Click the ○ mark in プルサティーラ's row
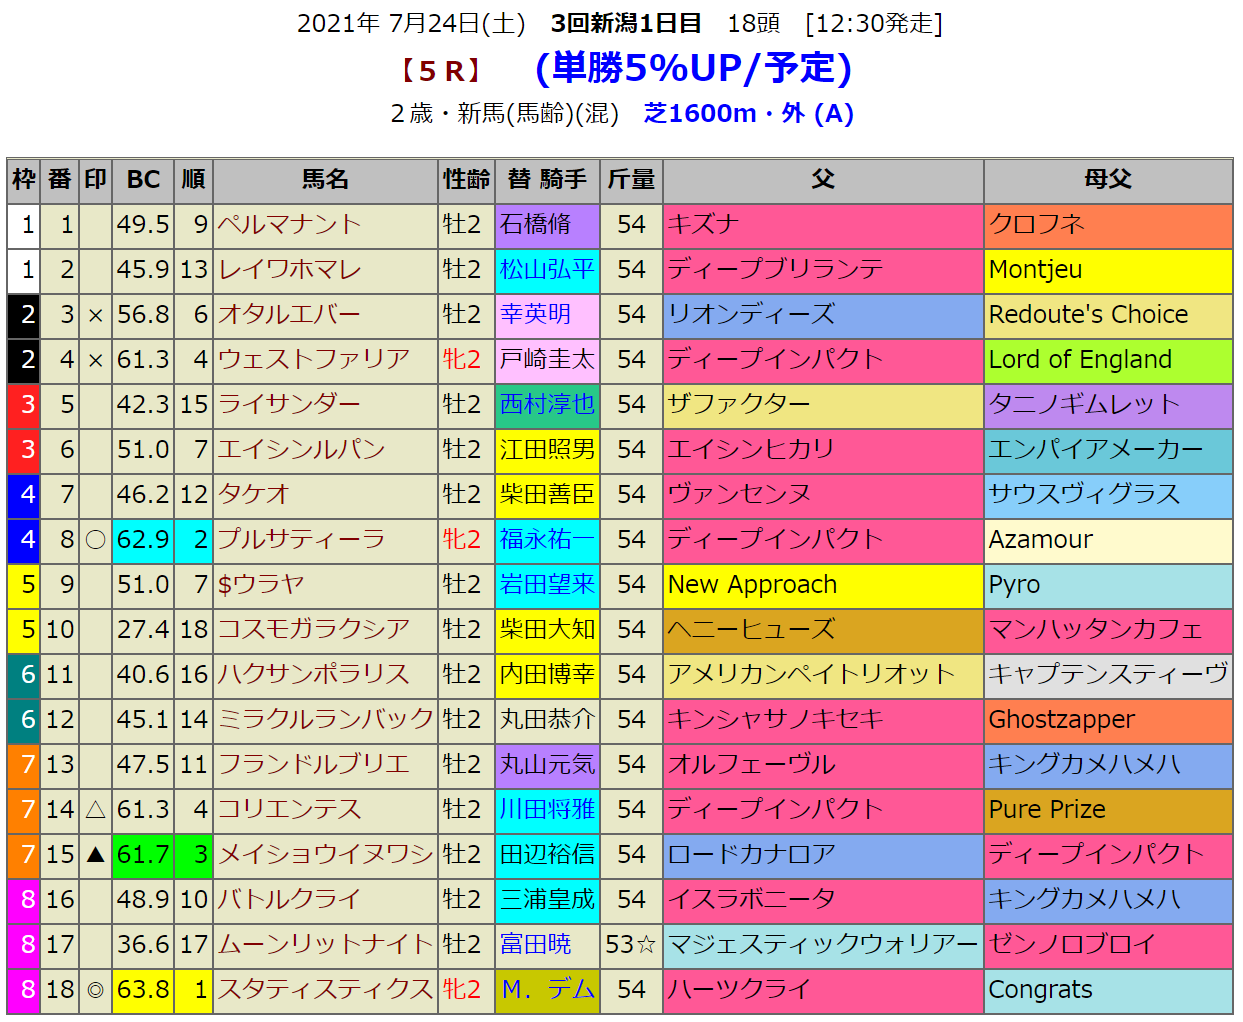The width and height of the screenshot is (1243, 1022). pos(95,540)
